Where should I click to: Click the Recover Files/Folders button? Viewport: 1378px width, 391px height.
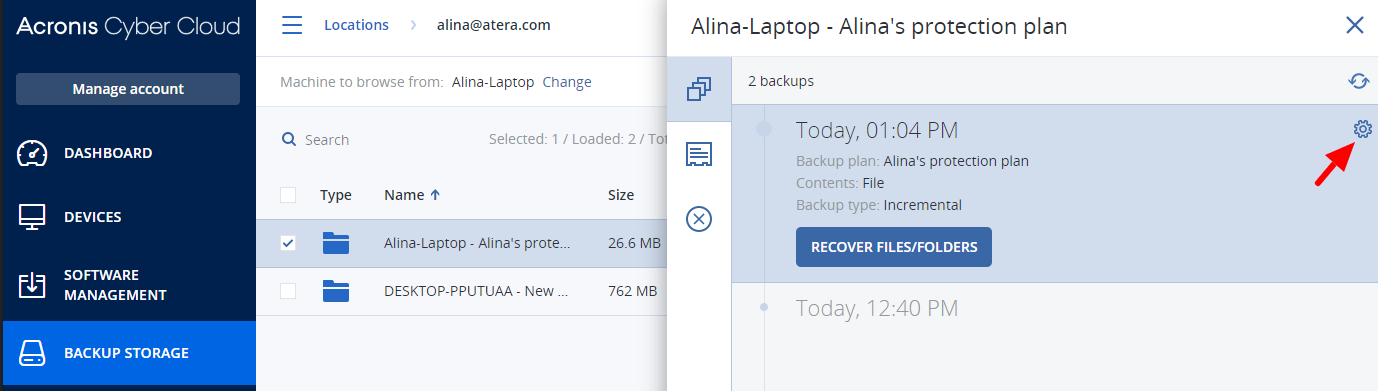click(x=894, y=247)
